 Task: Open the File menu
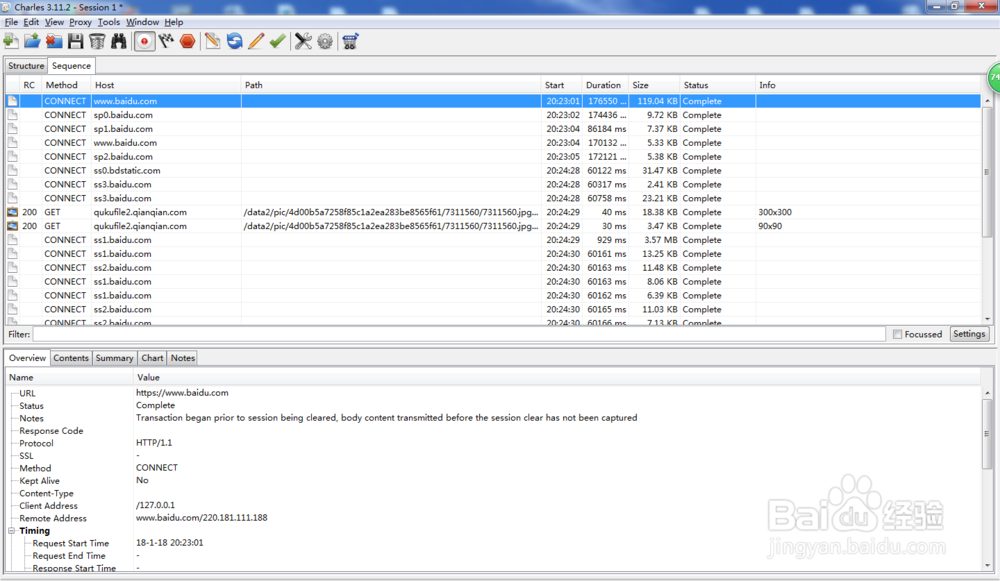[11, 22]
